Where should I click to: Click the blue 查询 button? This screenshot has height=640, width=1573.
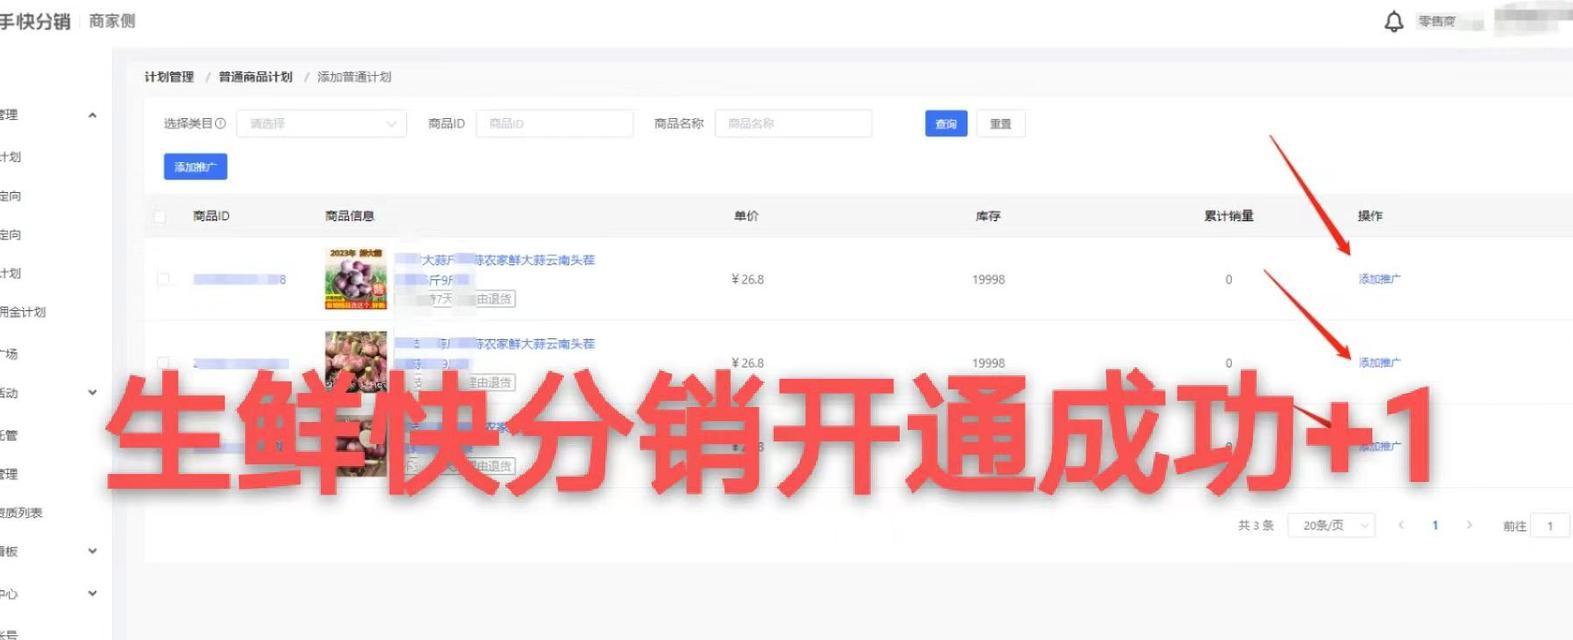tap(946, 124)
